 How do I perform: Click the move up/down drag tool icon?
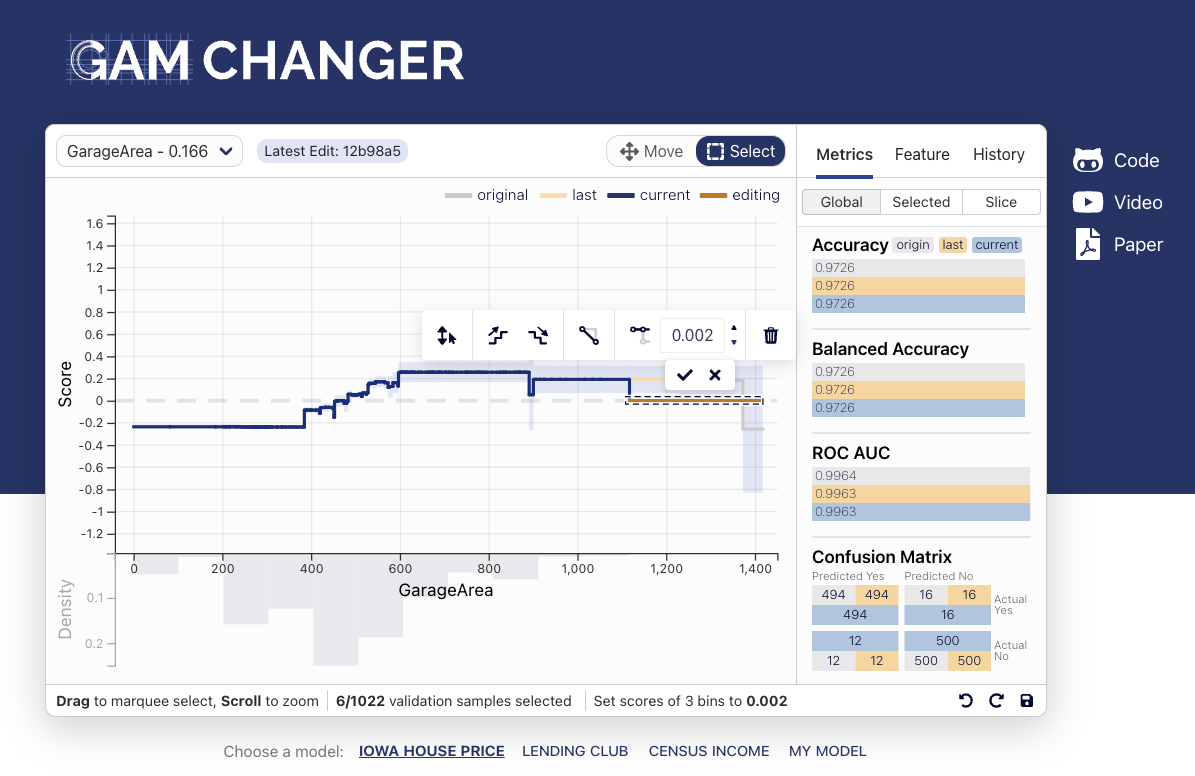pyautogui.click(x=447, y=336)
